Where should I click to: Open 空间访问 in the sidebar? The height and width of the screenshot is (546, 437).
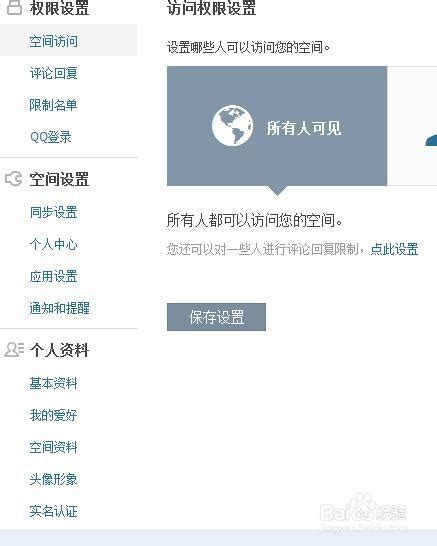click(53, 41)
